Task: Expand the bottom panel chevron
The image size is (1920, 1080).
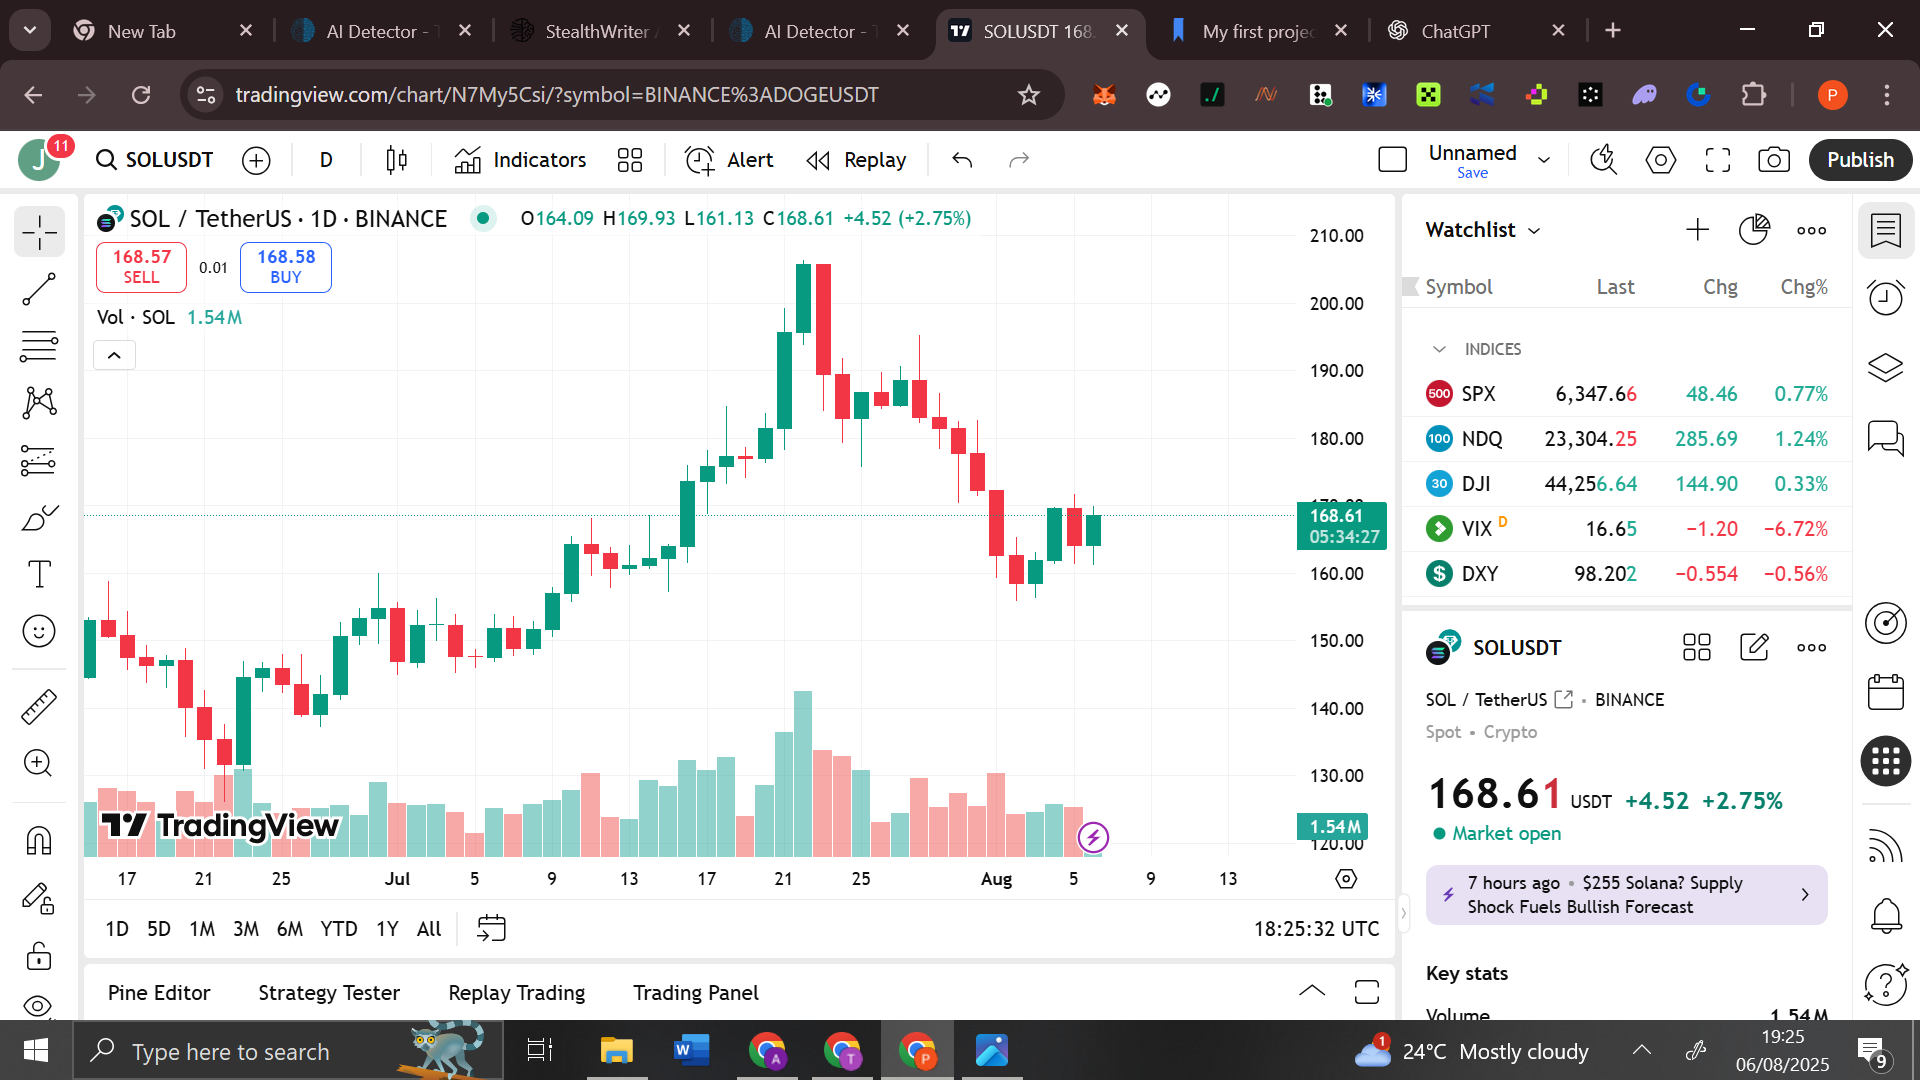Action: pyautogui.click(x=1312, y=992)
